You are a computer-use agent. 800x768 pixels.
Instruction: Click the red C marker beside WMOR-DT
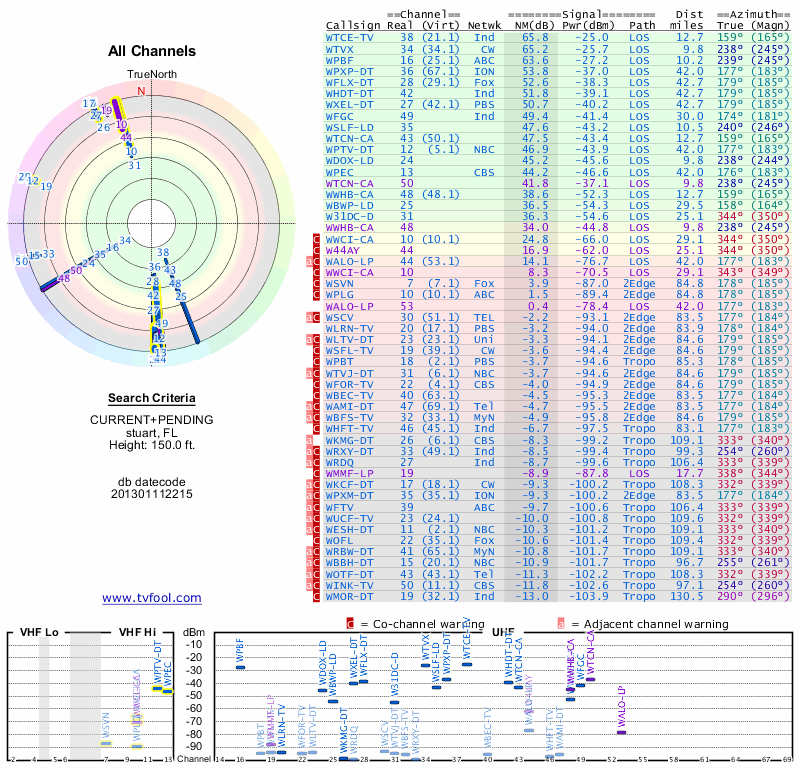[x=316, y=597]
